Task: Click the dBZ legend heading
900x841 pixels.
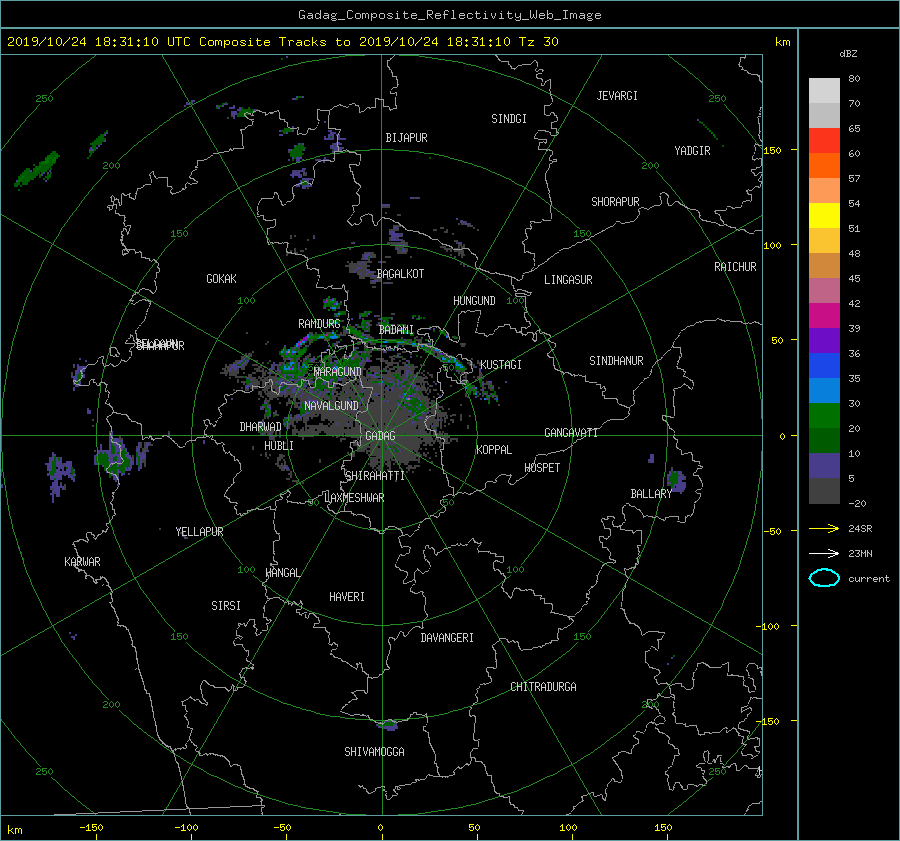Action: pyautogui.click(x=848, y=53)
